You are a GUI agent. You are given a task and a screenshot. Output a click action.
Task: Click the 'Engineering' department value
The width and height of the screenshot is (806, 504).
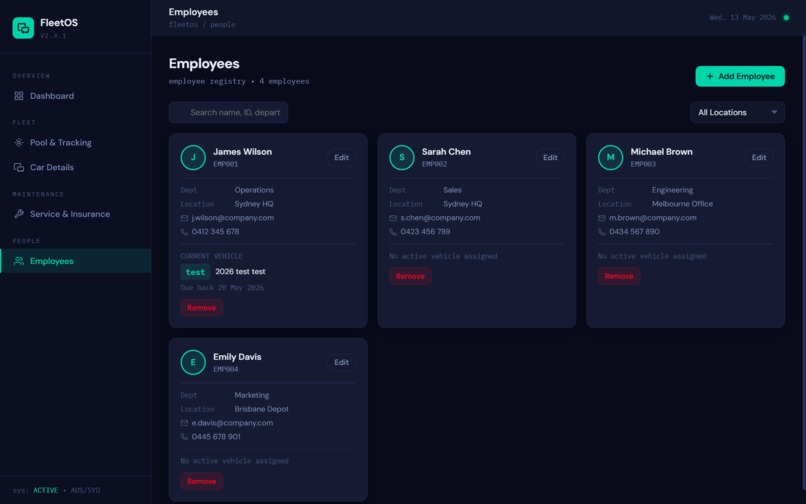point(672,190)
